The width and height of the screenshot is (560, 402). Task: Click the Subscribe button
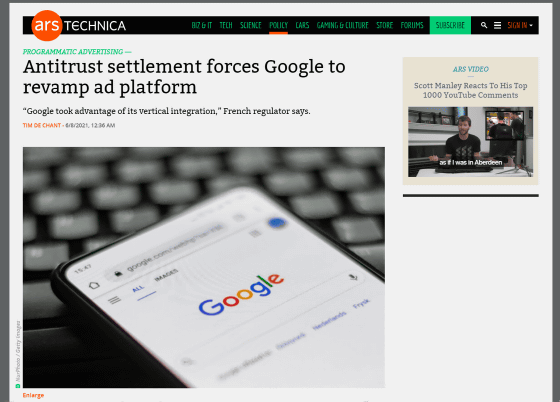450,25
